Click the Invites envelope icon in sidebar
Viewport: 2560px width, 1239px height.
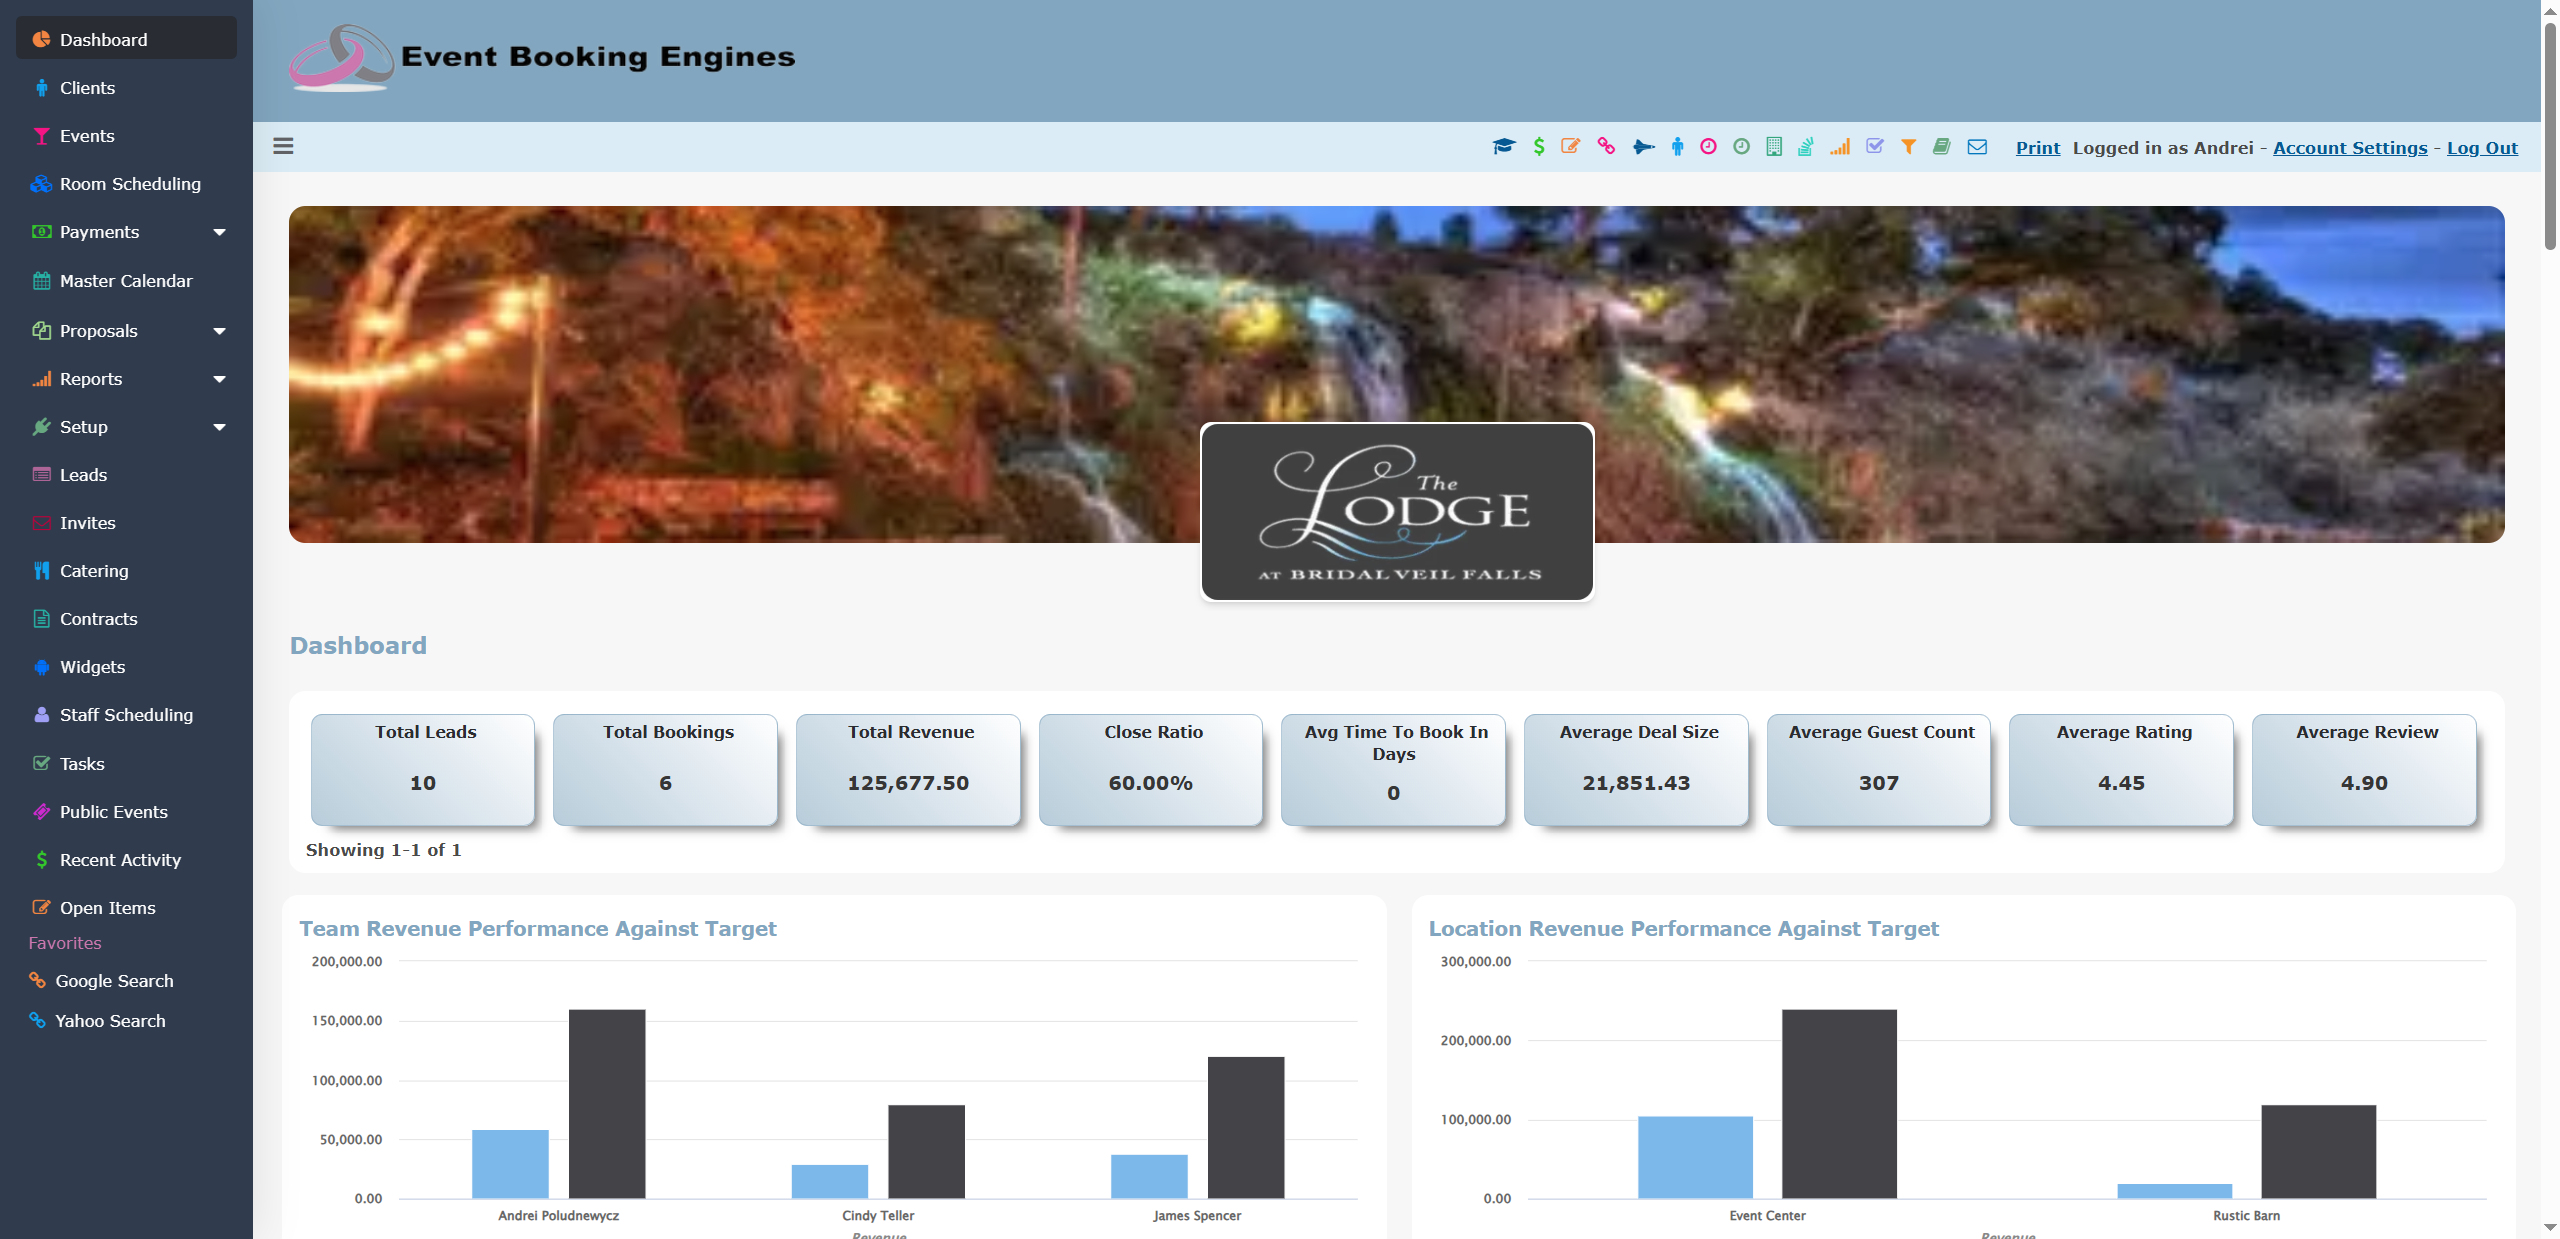click(41, 523)
